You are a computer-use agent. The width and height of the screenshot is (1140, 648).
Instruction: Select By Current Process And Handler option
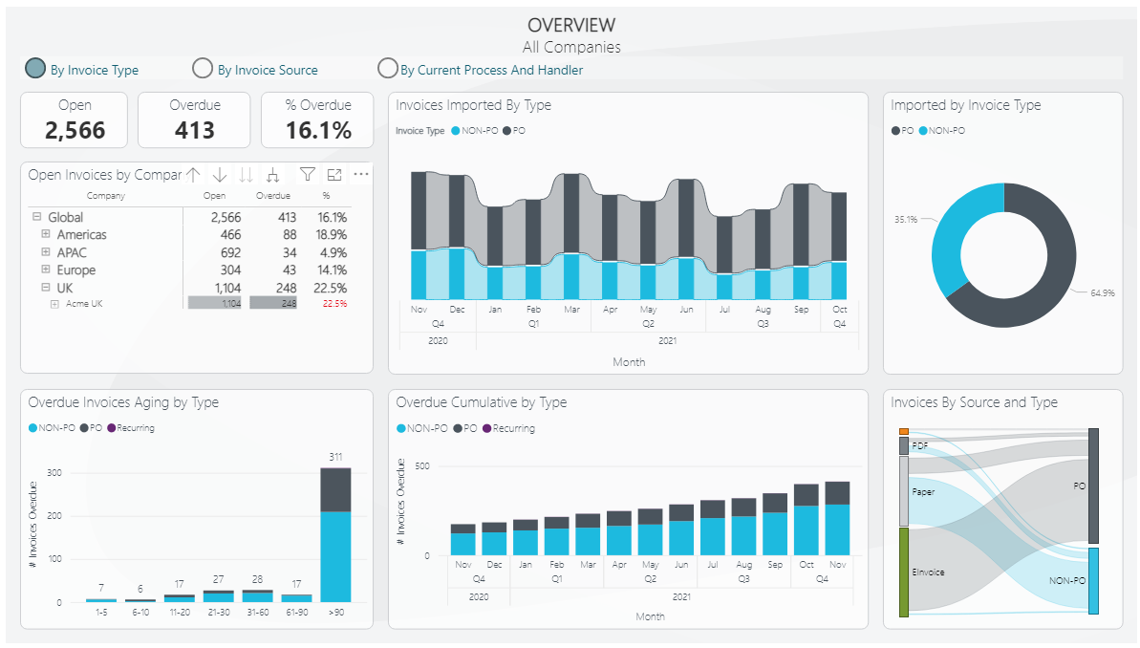[x=388, y=68]
